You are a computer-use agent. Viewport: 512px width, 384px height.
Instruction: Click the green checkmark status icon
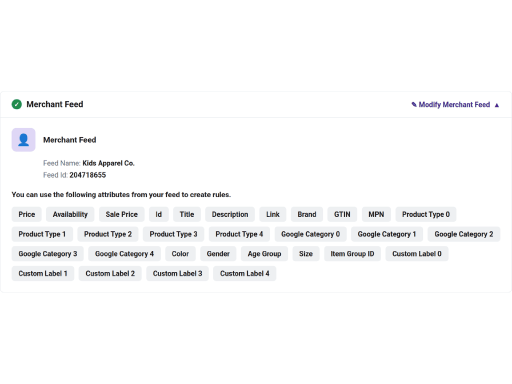pos(17,104)
